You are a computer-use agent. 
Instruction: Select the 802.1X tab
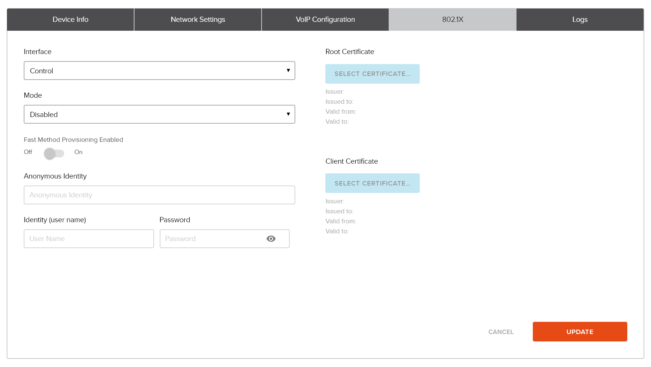click(453, 20)
